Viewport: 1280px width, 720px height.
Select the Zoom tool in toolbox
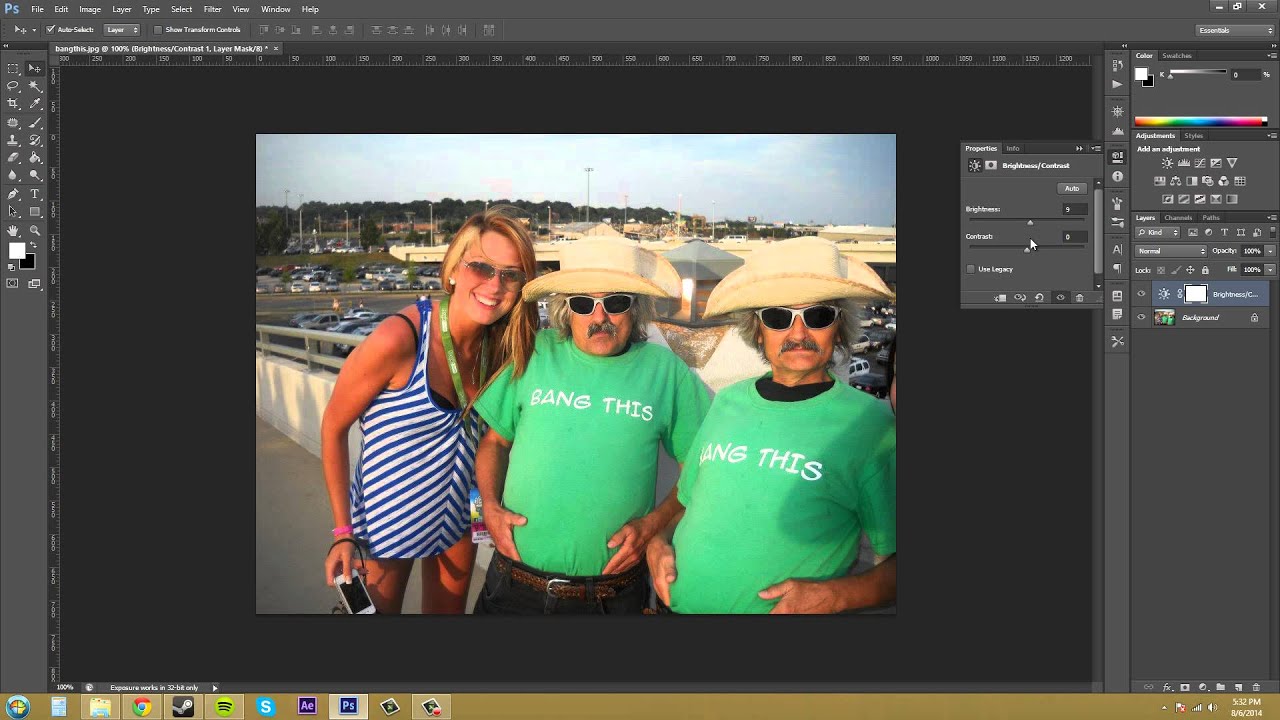click(35, 231)
